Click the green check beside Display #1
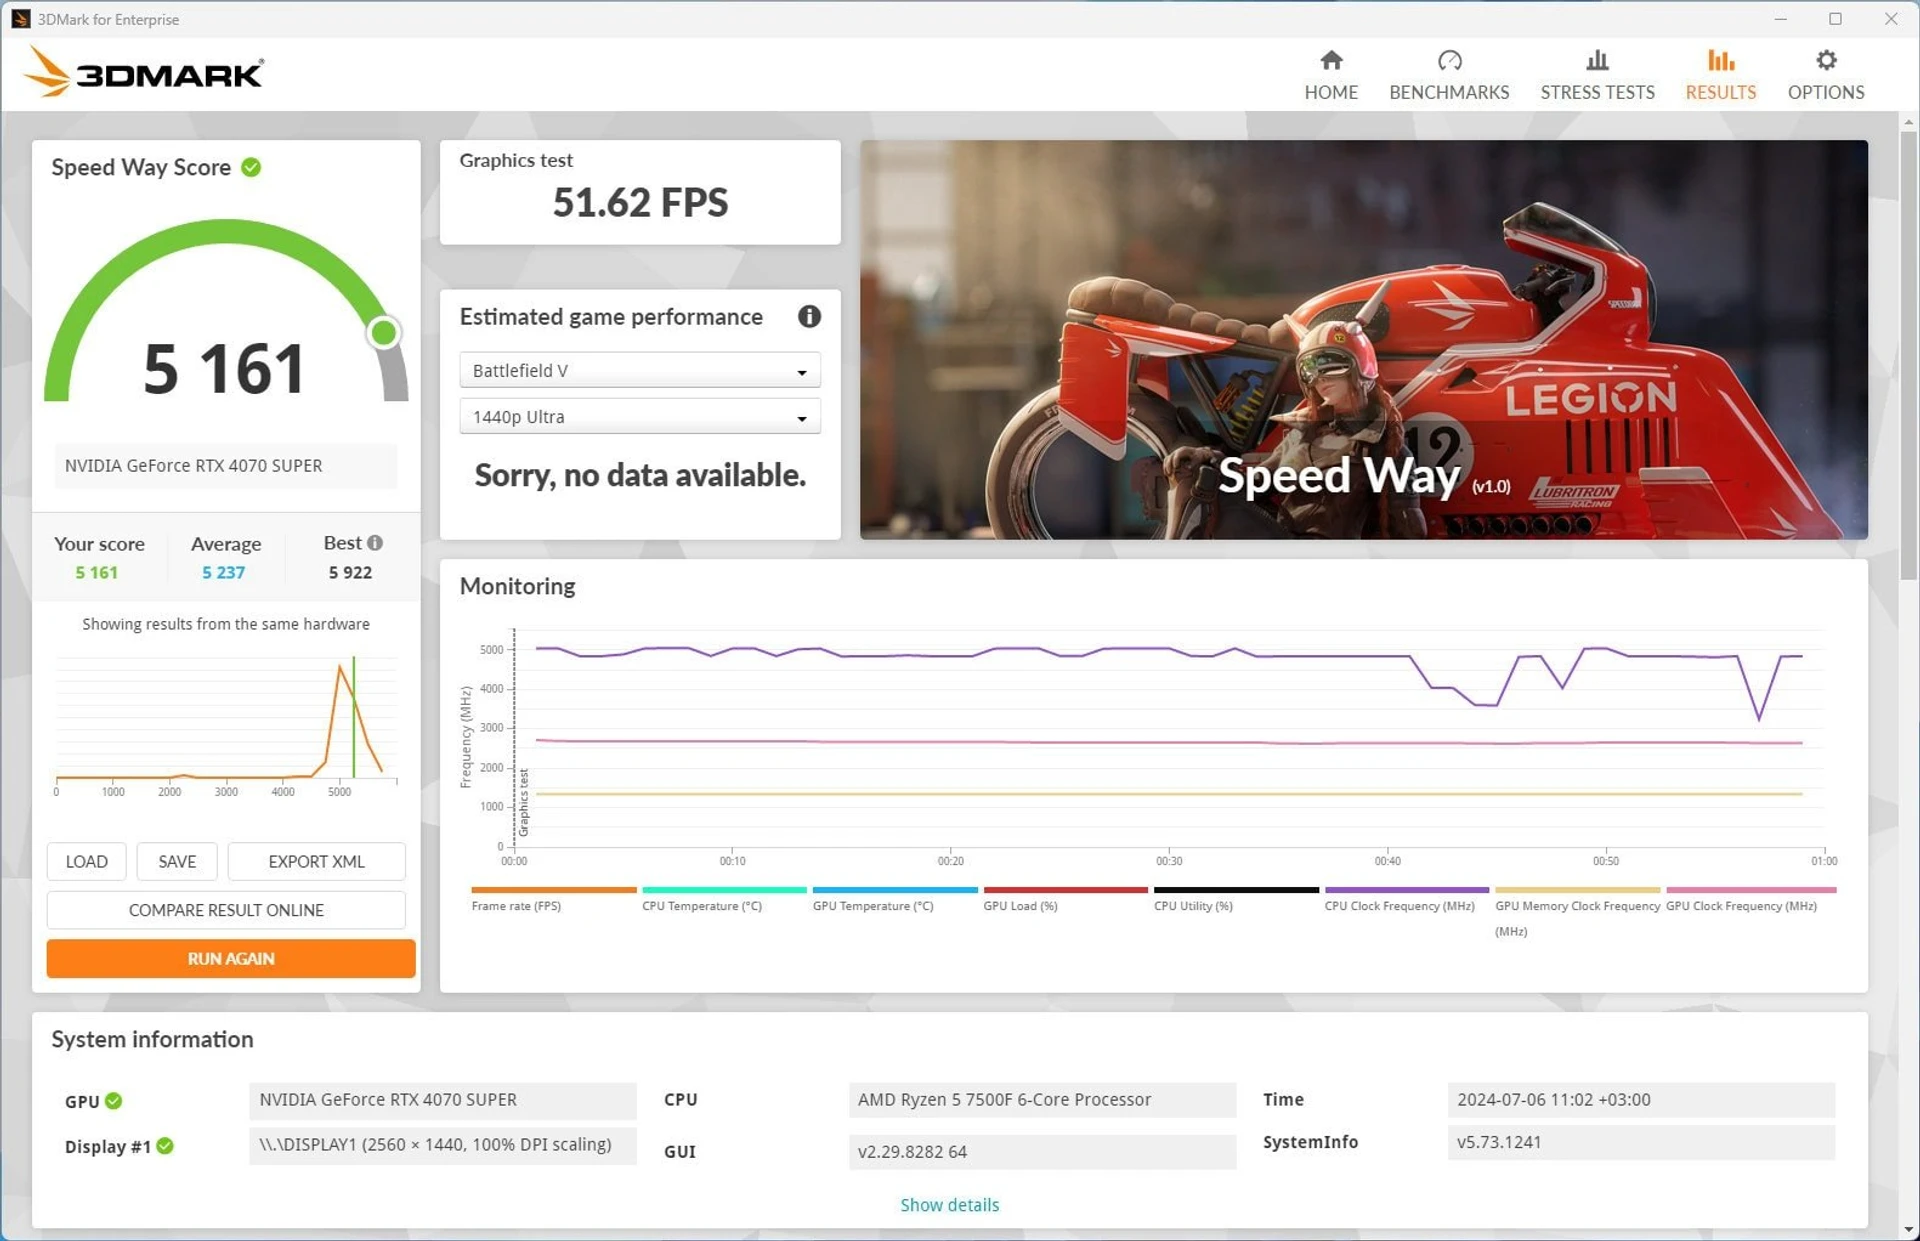The height and width of the screenshot is (1241, 1920). 165,1146
